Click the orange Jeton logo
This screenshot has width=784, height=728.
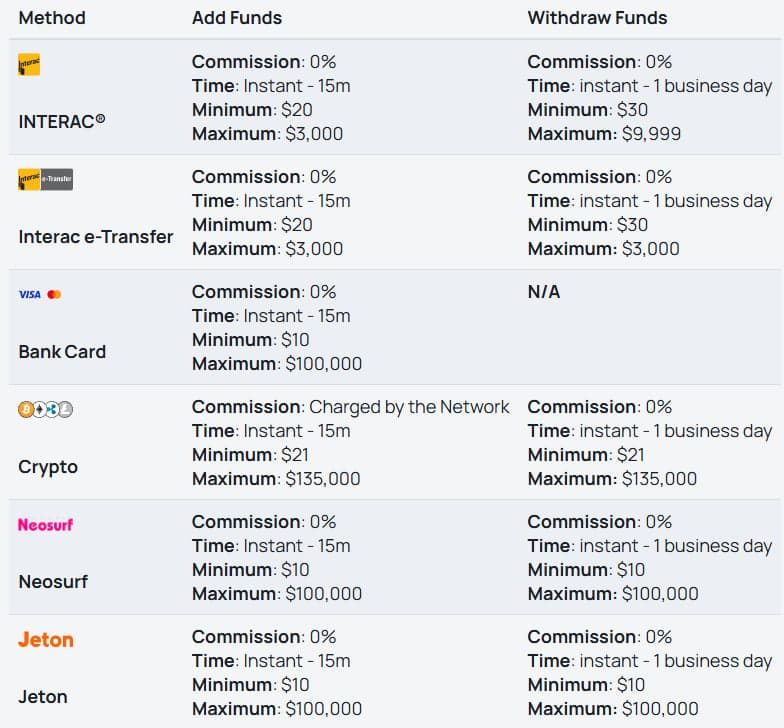(46, 640)
